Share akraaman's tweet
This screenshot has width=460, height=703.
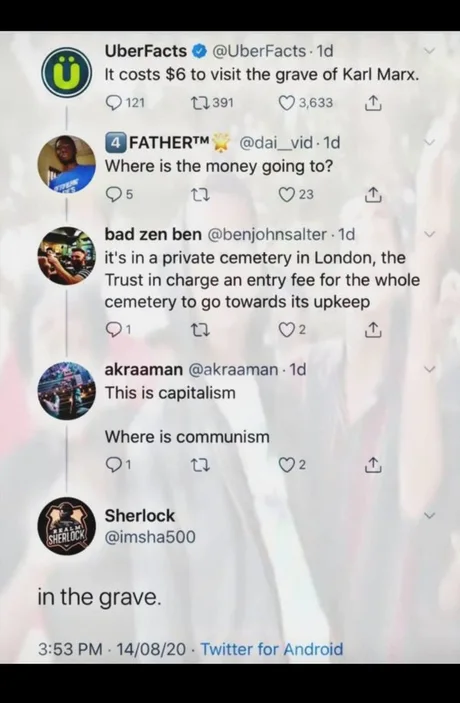(373, 466)
